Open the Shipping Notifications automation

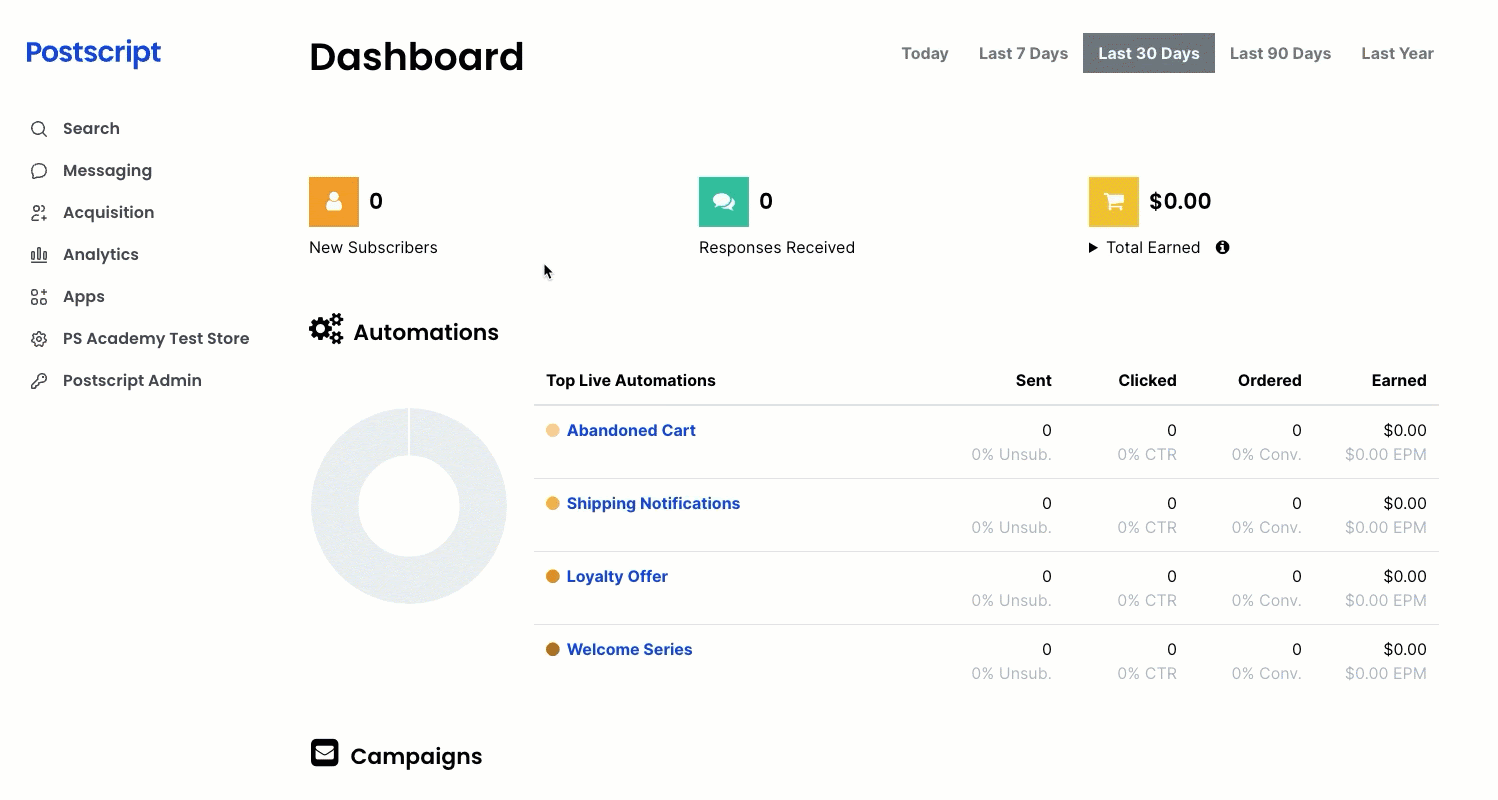653,503
